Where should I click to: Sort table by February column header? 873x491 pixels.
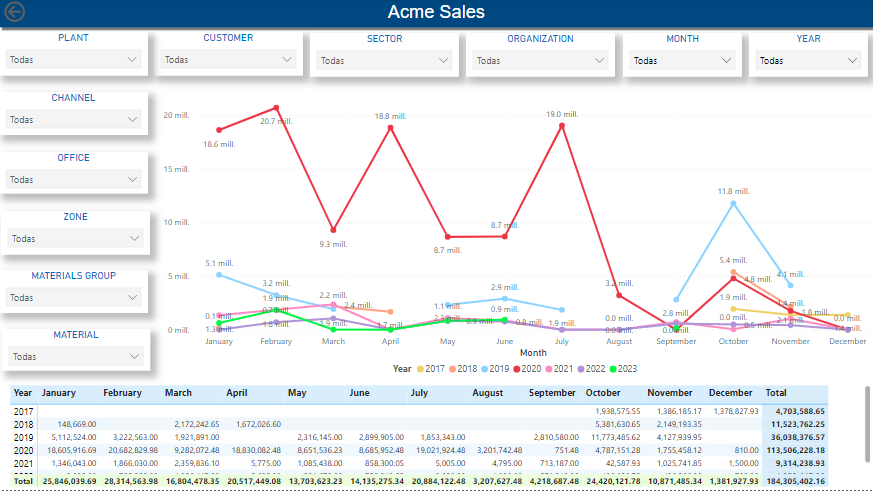pyautogui.click(x=122, y=393)
